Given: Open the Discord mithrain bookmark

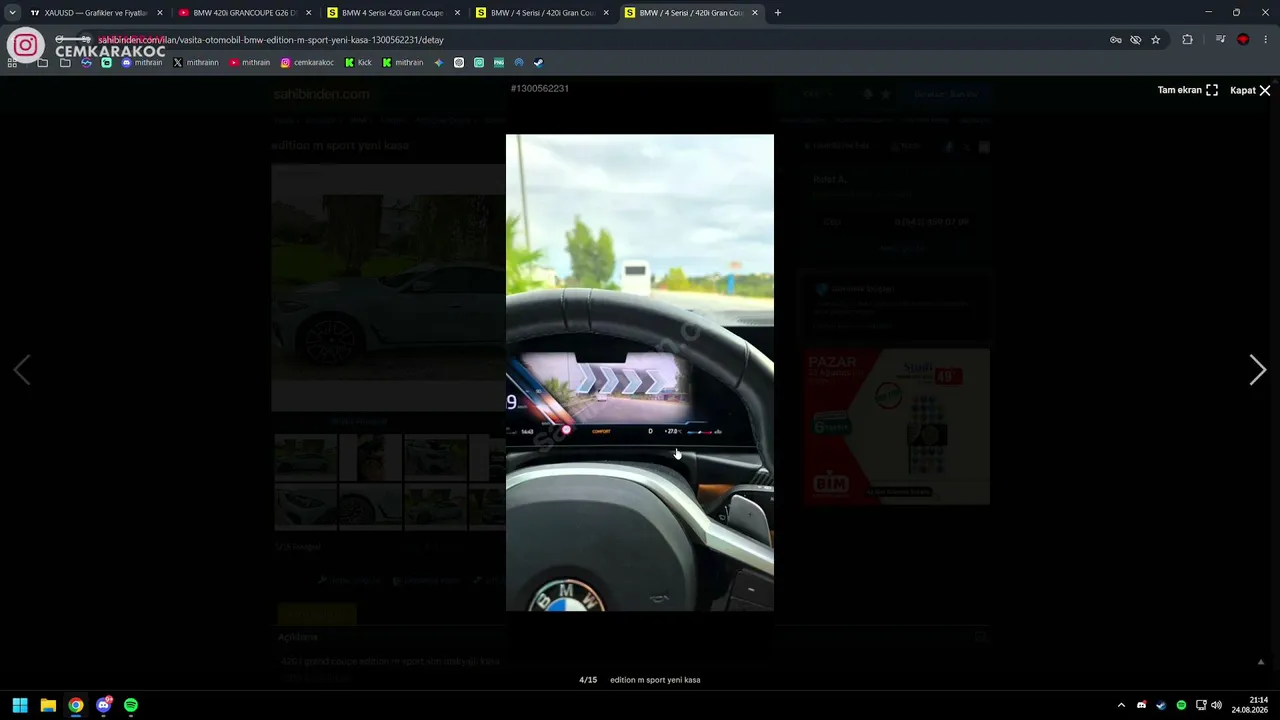Looking at the screenshot, I should point(142,63).
